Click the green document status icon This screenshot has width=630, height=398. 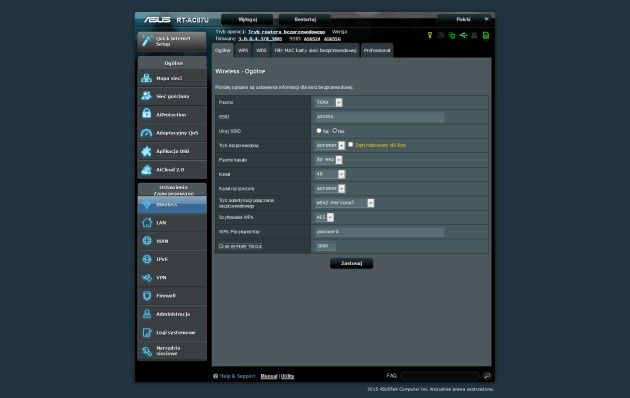(486, 35)
